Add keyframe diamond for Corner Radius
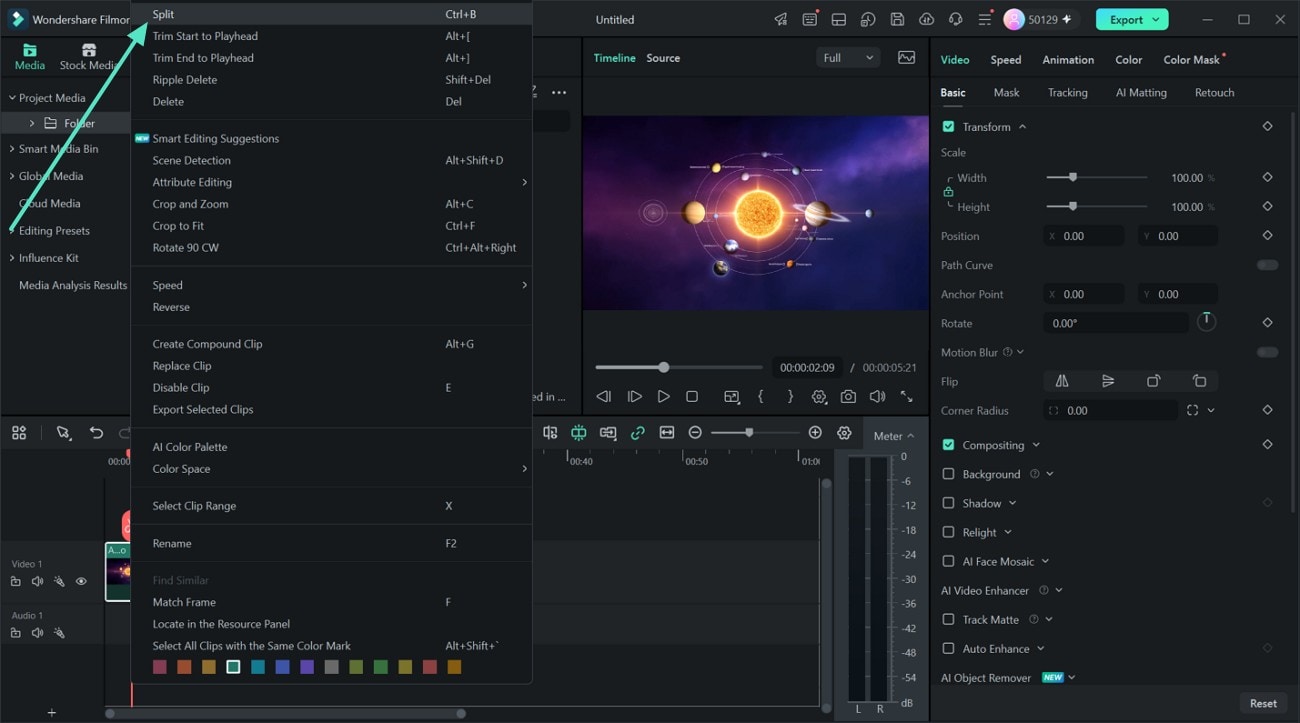Viewport: 1300px width, 723px height. coord(1267,410)
